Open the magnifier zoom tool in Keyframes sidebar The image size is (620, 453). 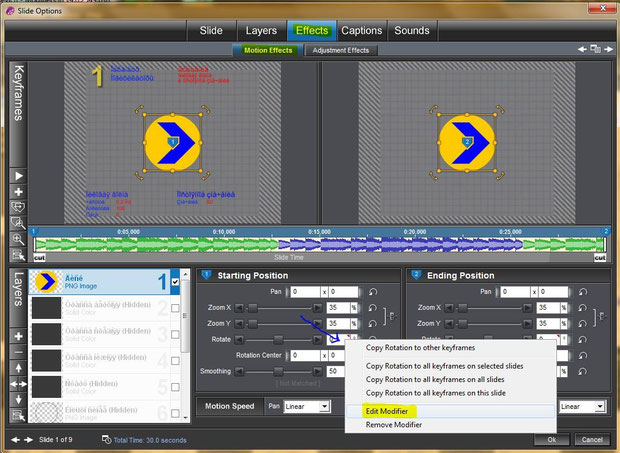(x=19, y=239)
